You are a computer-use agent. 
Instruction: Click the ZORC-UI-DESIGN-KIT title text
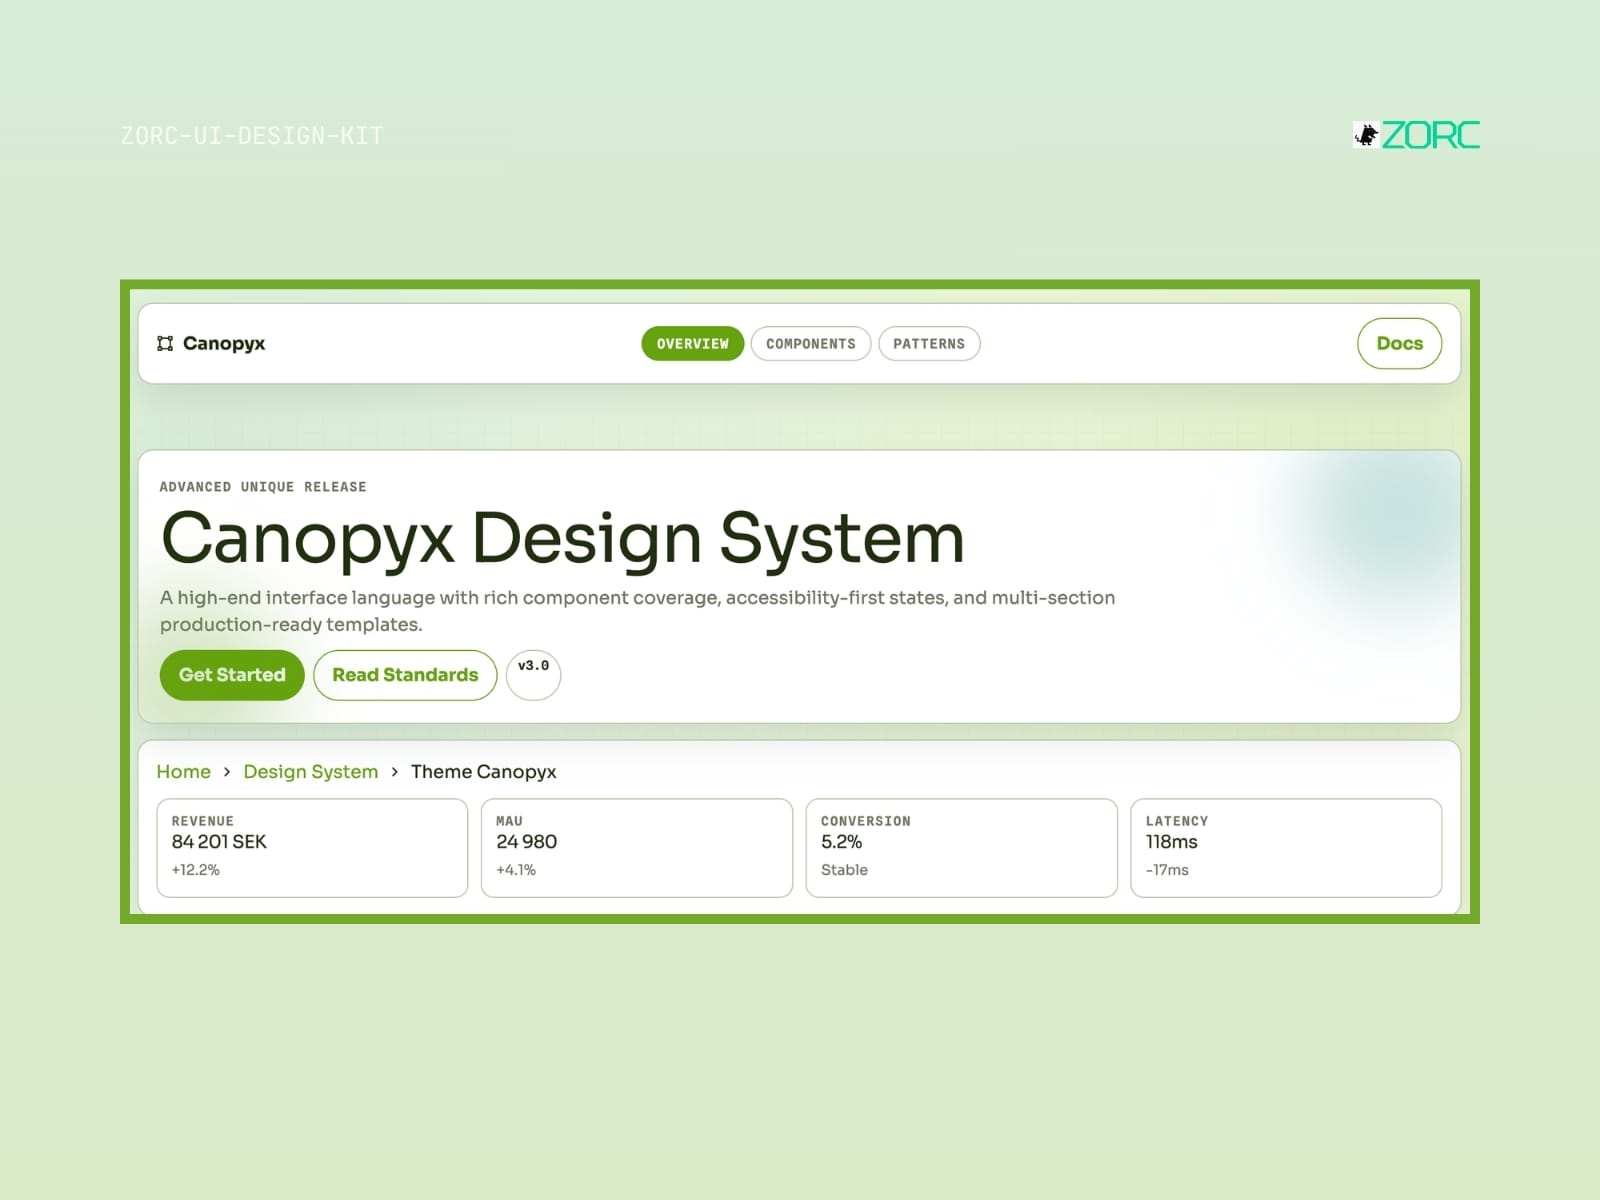(252, 136)
